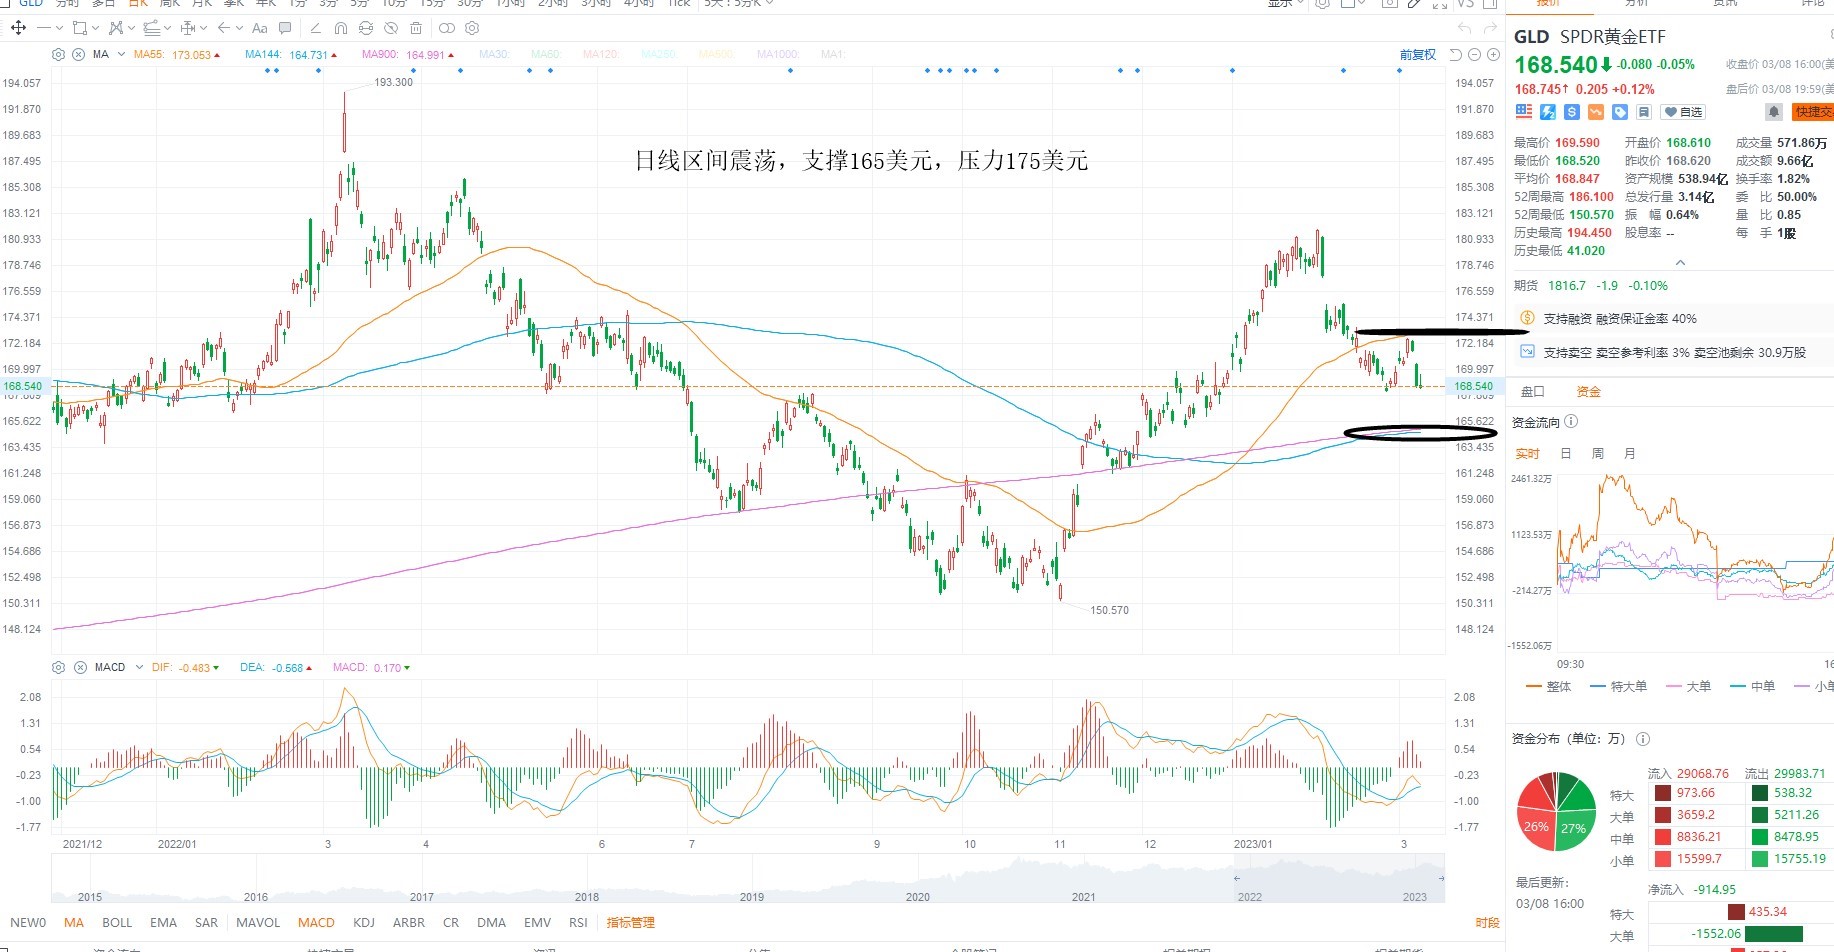Toggle SAR indicator on the chart
The image size is (1834, 952).
[x=206, y=922]
